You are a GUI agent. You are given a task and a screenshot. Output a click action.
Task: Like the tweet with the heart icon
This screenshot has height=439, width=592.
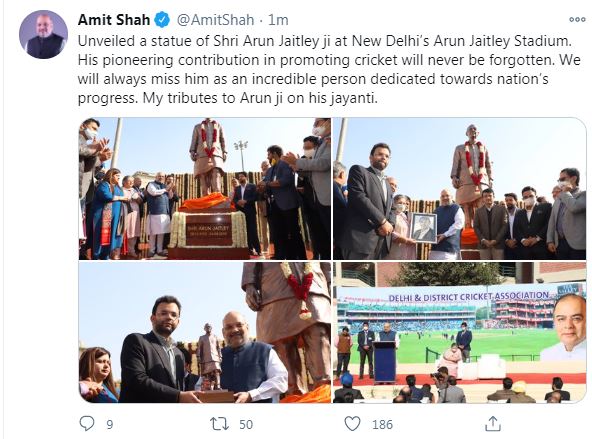(352, 424)
